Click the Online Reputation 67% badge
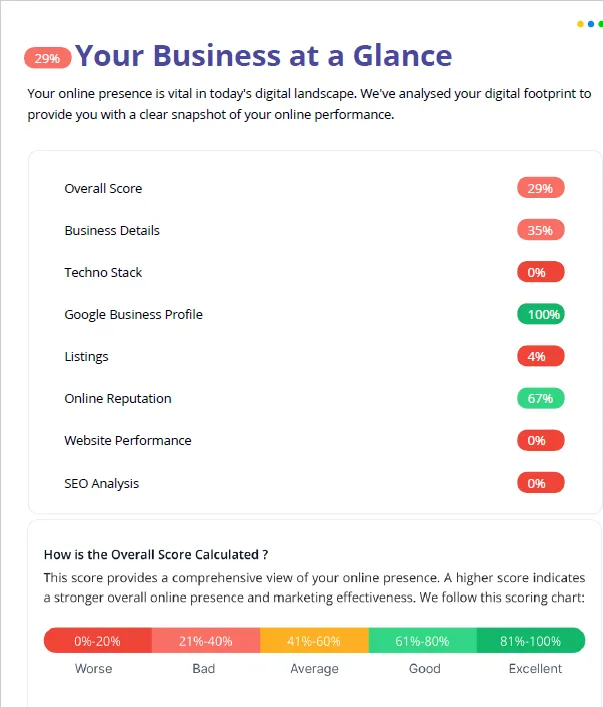This screenshot has height=707, width=603. [x=540, y=398]
